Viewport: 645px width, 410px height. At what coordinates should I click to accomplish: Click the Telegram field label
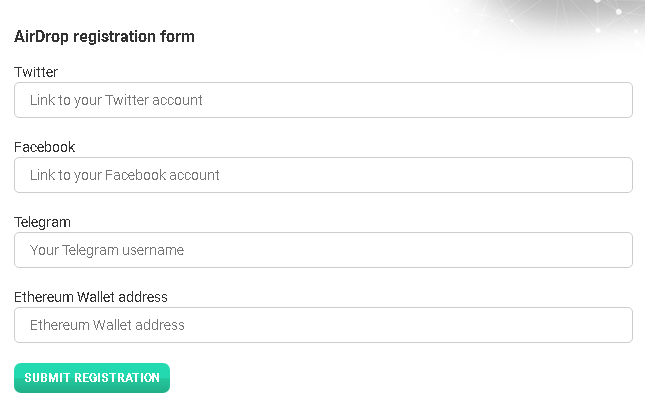pos(42,222)
